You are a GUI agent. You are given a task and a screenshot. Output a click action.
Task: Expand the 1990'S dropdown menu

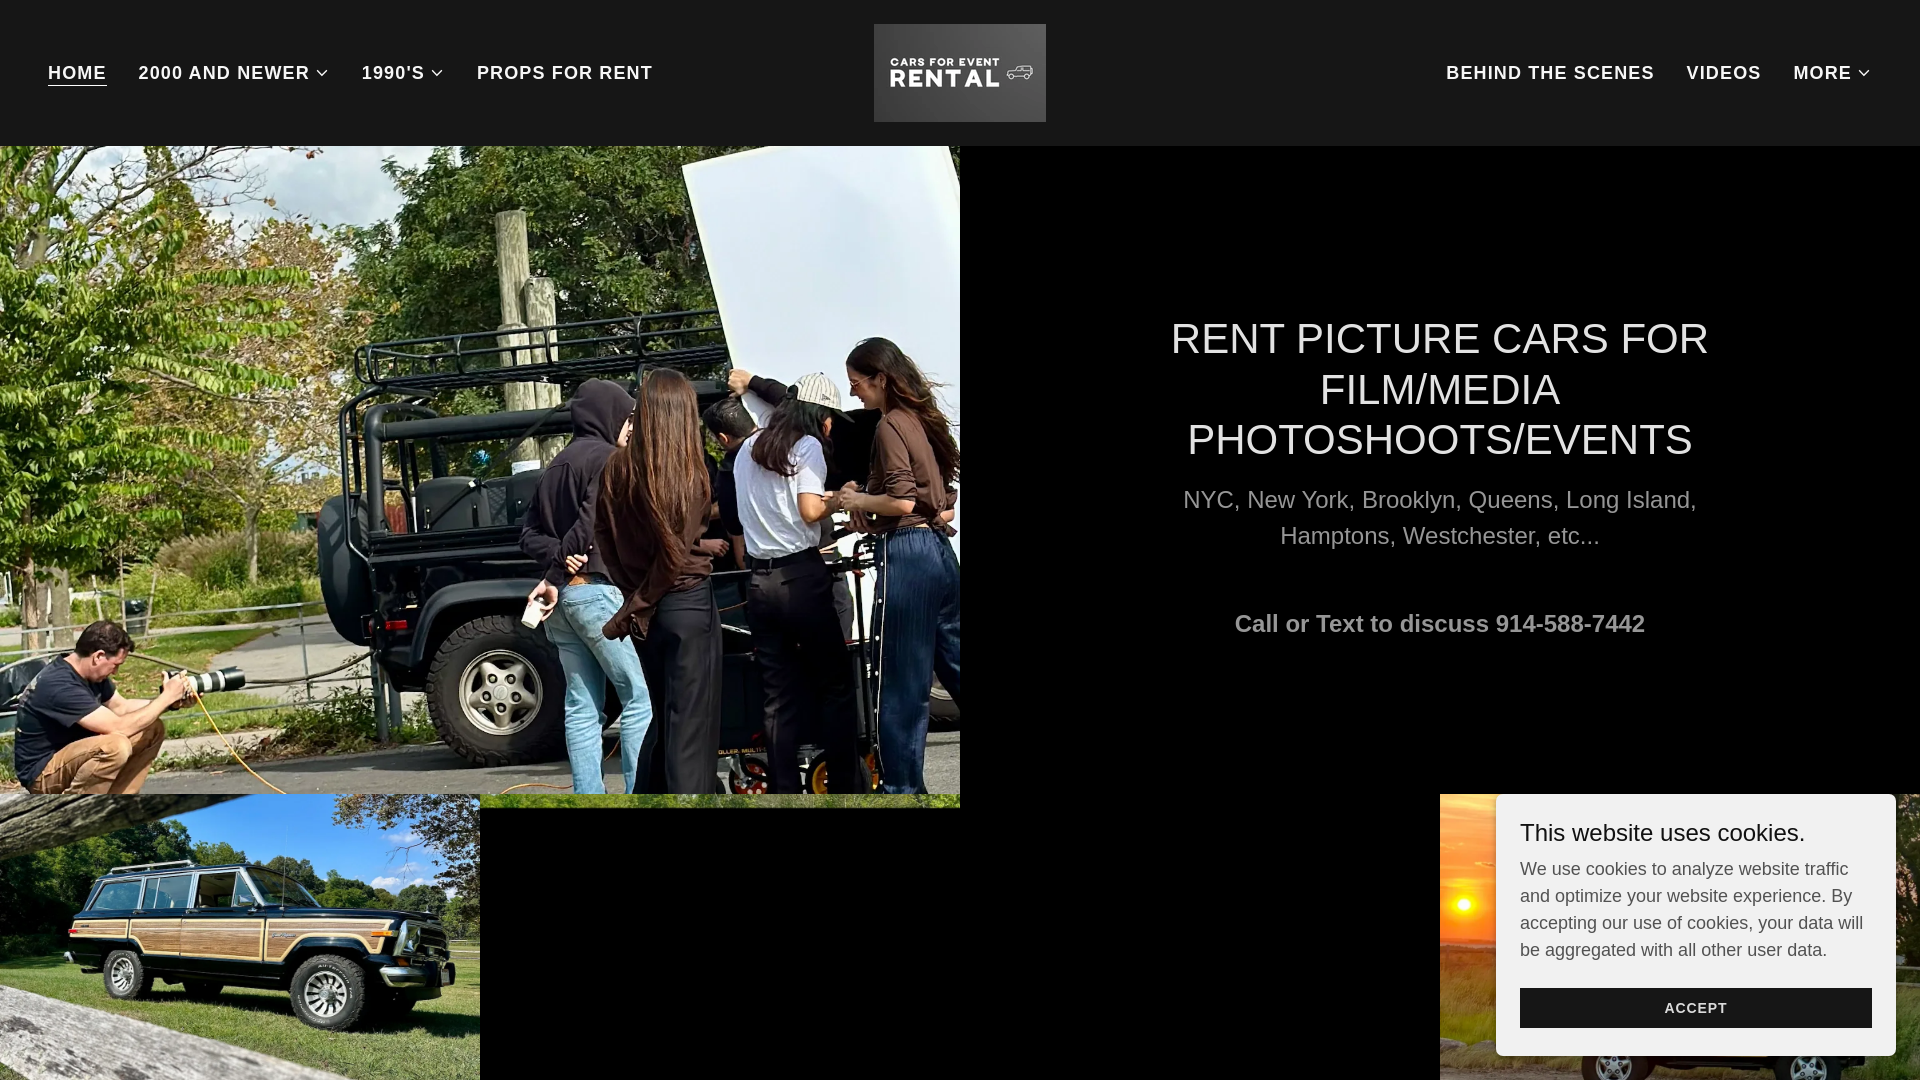[402, 73]
